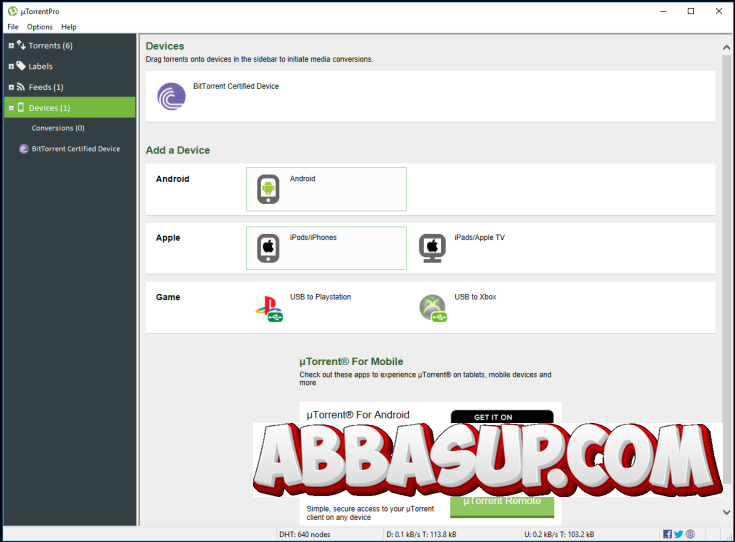The image size is (735, 542).
Task: Click the upload speed status entry
Action: (x=559, y=534)
